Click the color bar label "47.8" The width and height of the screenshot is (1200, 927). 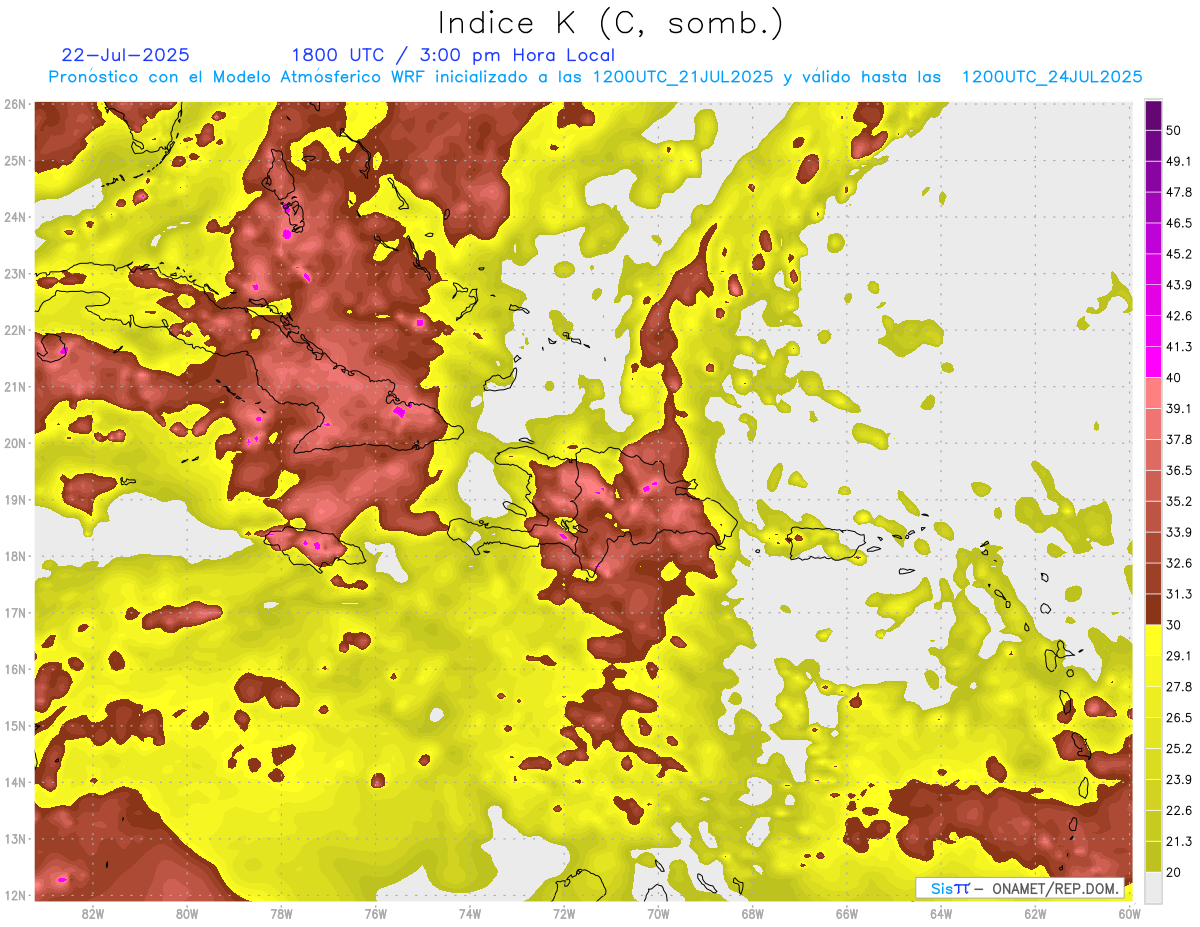pos(1178,193)
